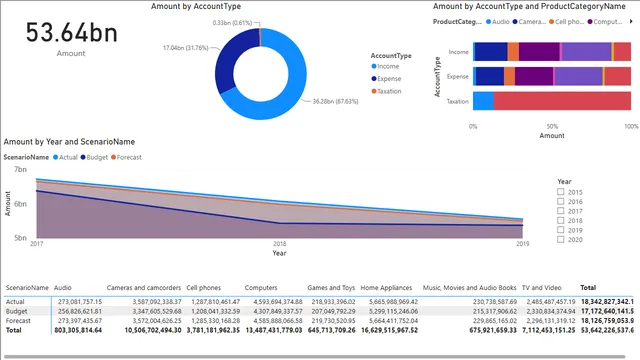The width and height of the screenshot is (640, 360).
Task: Sort by Home Appliances column header
Action: click(386, 288)
